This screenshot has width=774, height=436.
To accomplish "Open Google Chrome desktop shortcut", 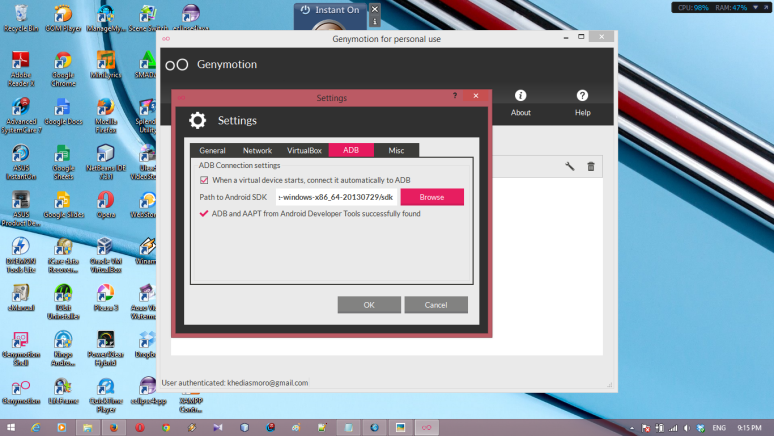I will coord(63,69).
